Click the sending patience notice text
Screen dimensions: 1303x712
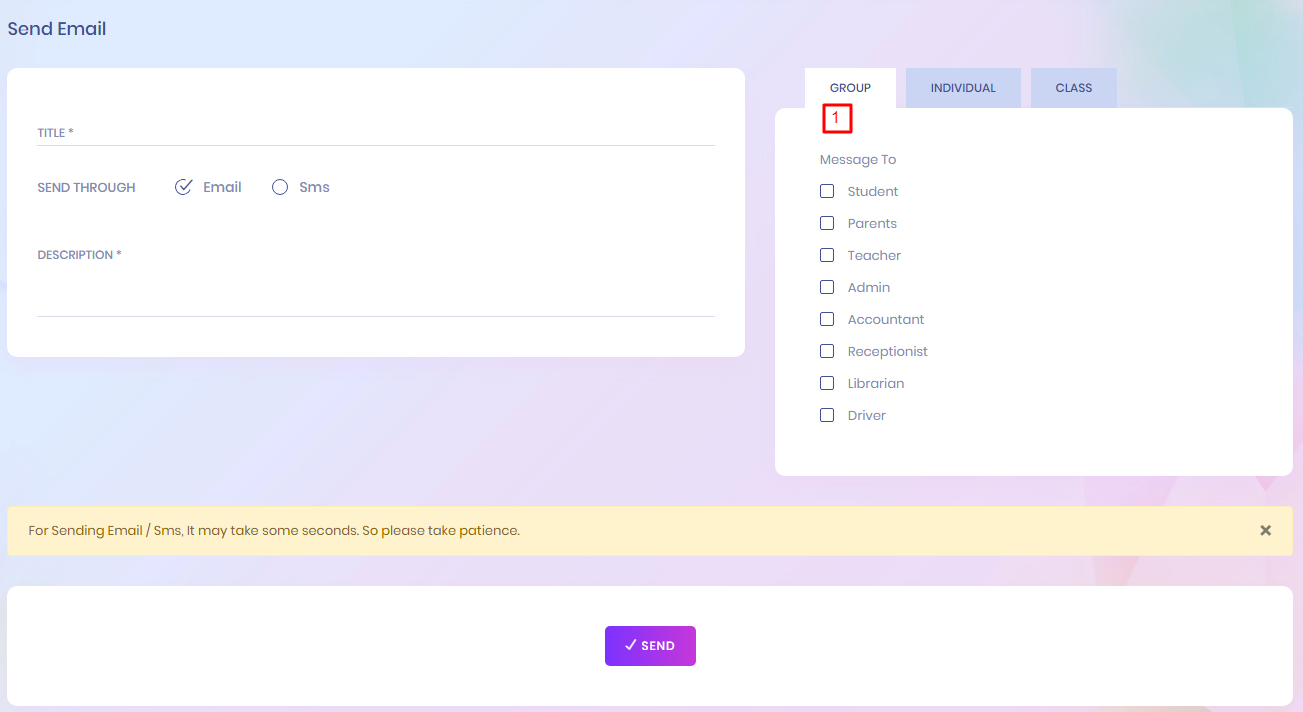tap(274, 530)
